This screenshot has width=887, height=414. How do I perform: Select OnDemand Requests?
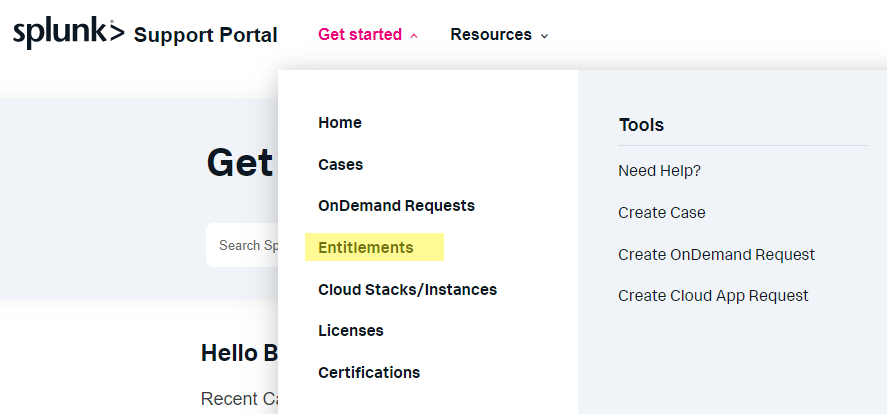397,206
